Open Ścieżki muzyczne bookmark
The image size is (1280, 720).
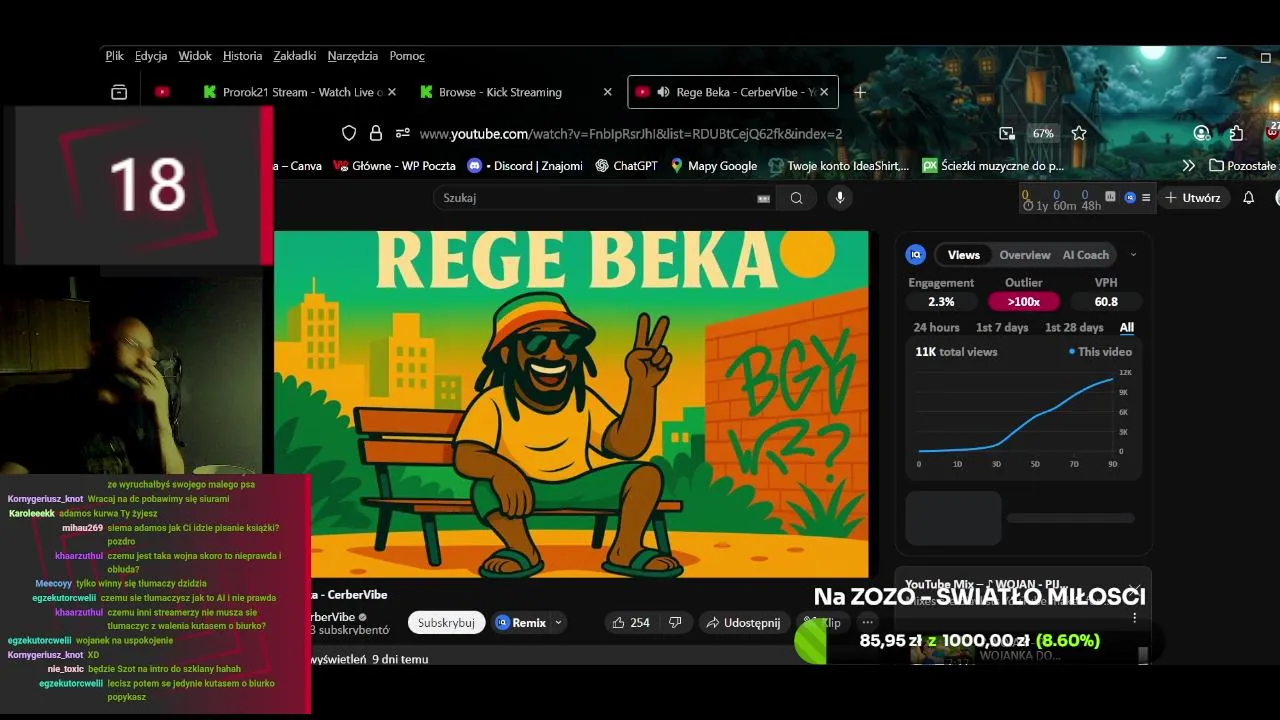(x=993, y=166)
